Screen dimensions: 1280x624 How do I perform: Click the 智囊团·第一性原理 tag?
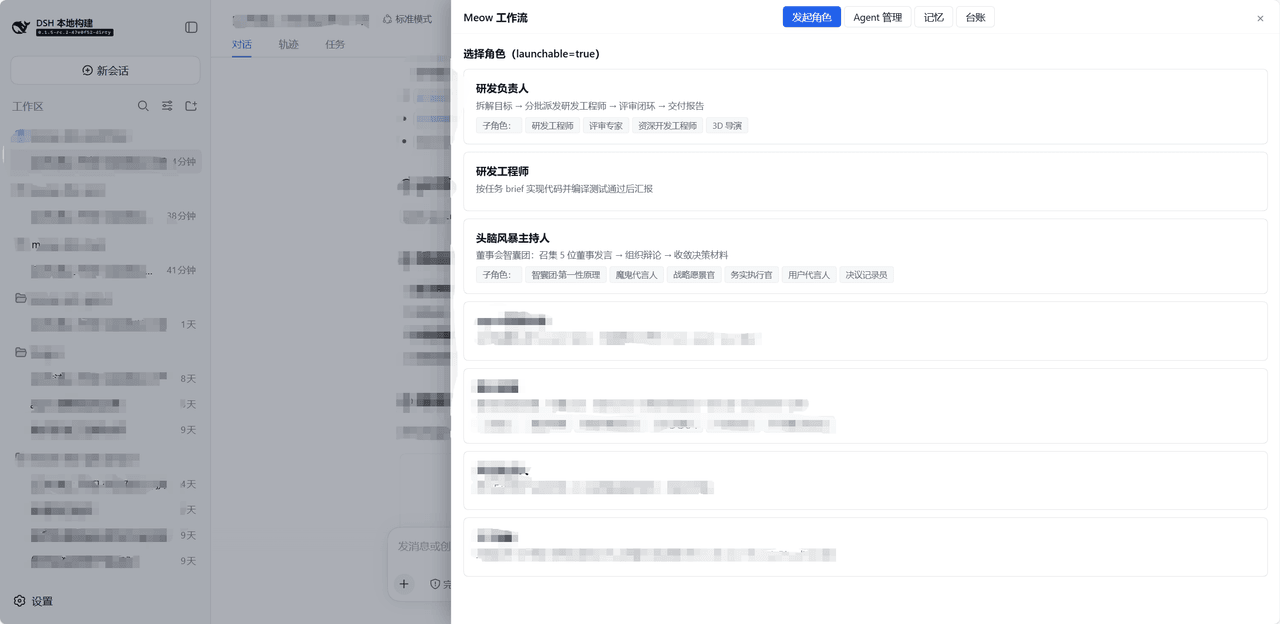coord(565,275)
